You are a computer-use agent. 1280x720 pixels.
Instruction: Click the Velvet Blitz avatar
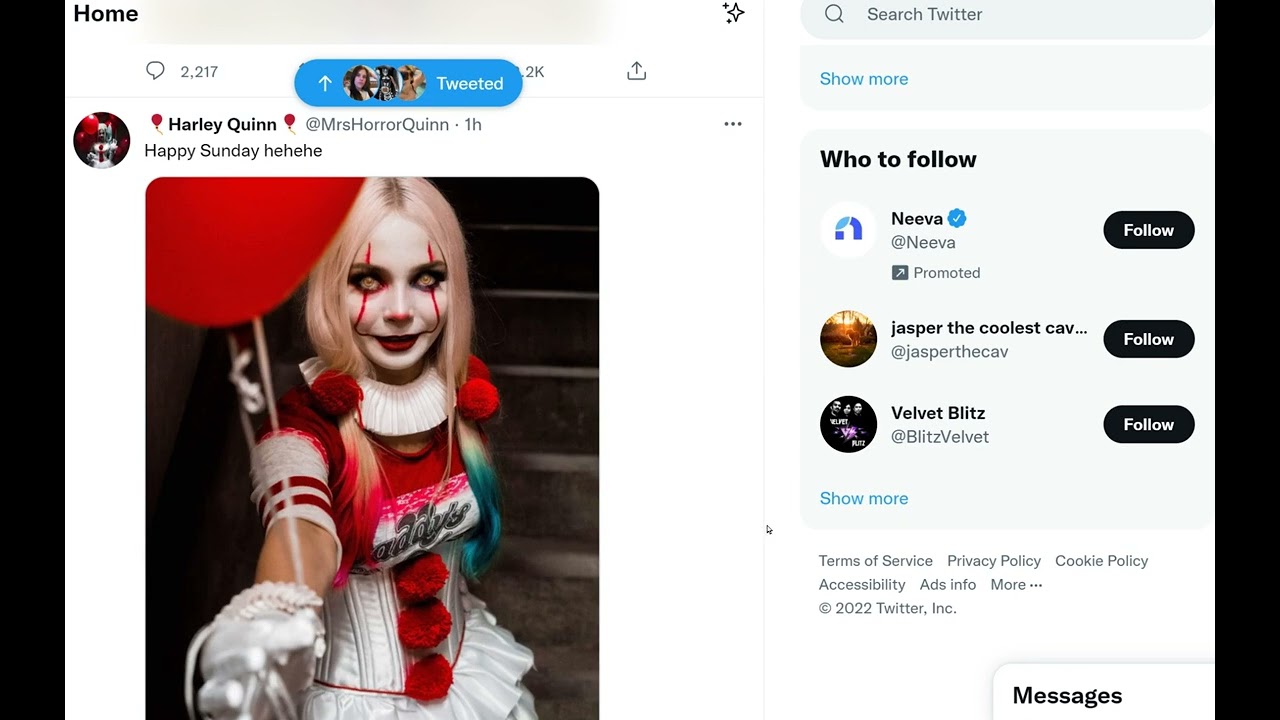click(x=848, y=425)
